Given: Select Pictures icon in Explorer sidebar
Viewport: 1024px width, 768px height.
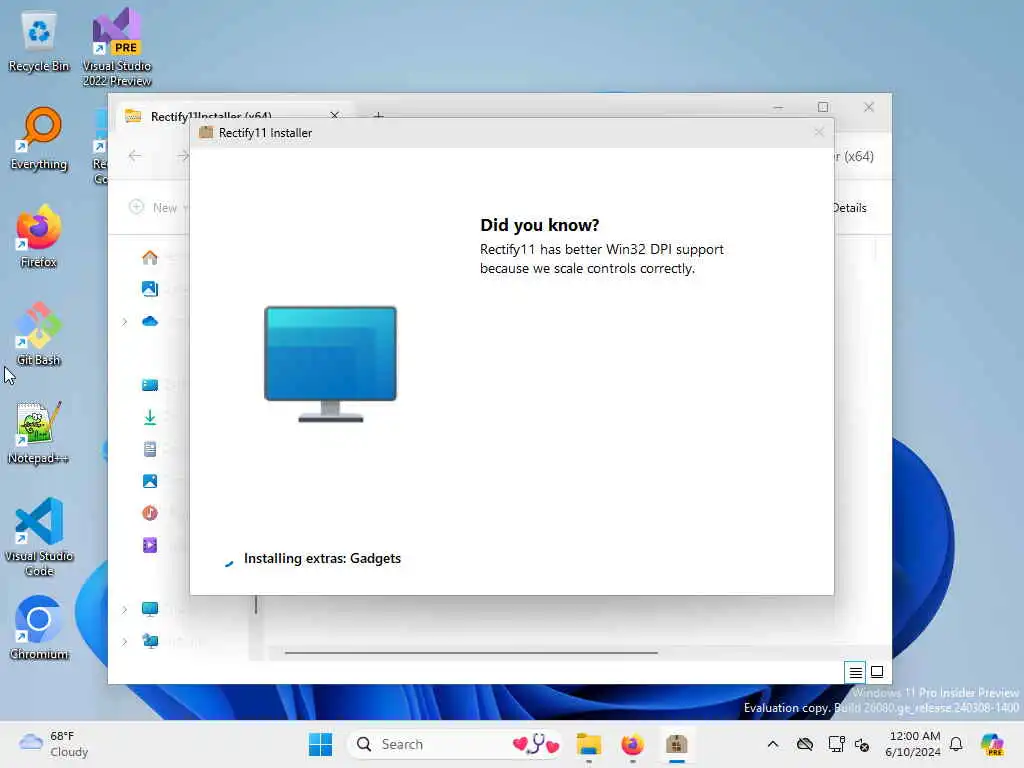Looking at the screenshot, I should pyautogui.click(x=150, y=481).
